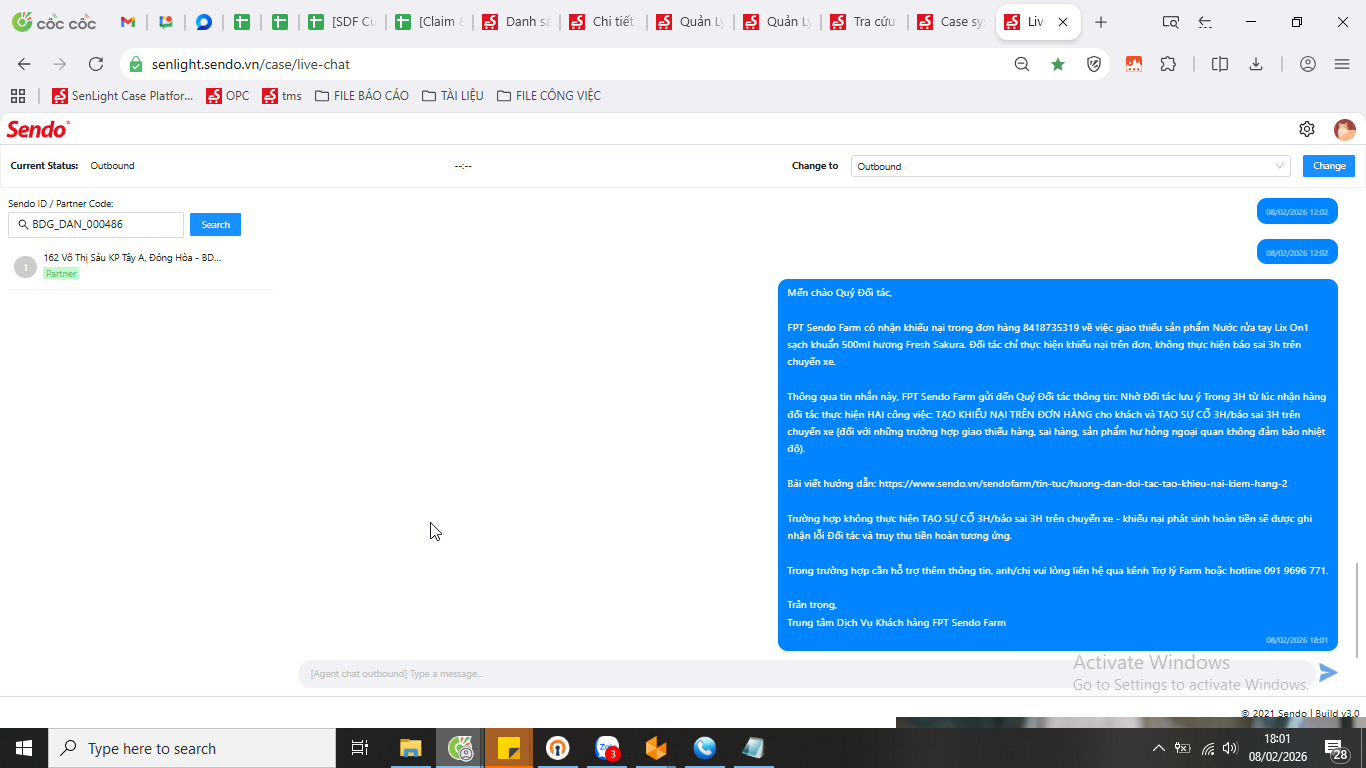Screen dimensions: 1366x768
Task: Bookmark page using the green star icon
Action: pyautogui.click(x=1058, y=64)
